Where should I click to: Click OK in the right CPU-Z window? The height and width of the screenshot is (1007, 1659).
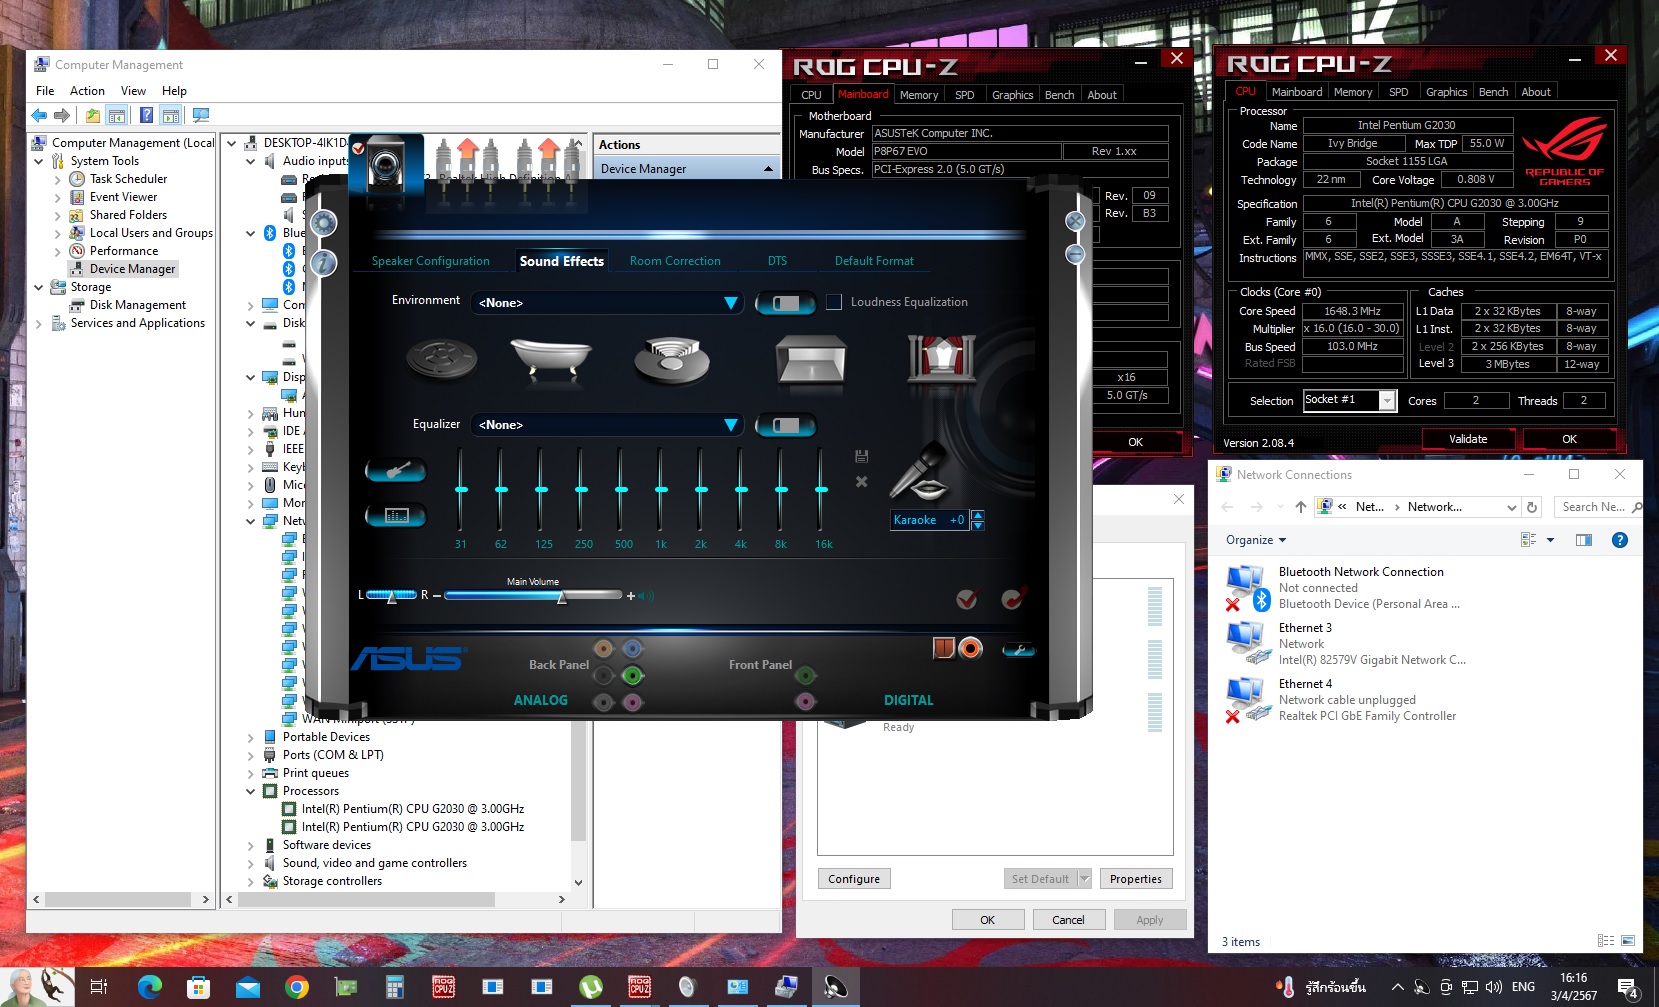[x=1569, y=439]
